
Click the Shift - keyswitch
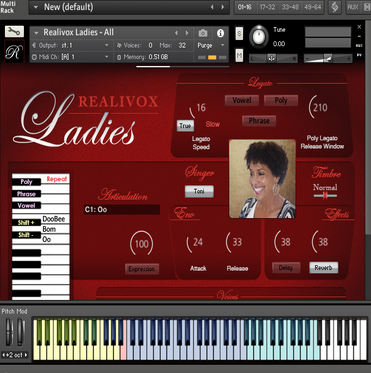point(26,235)
